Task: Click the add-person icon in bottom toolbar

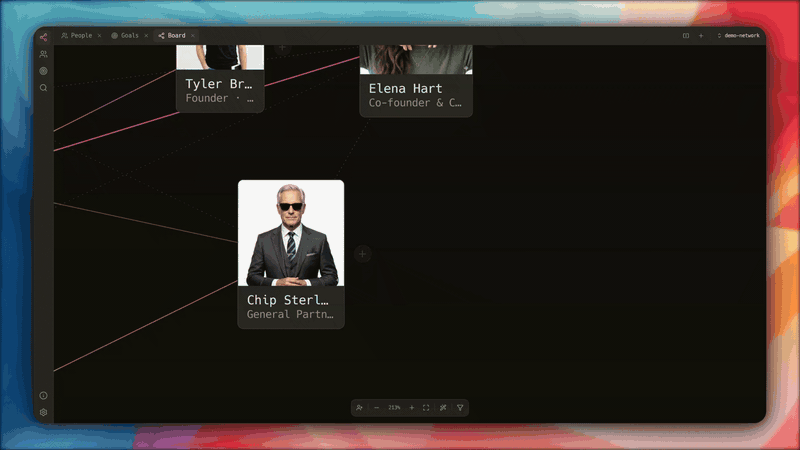Action: tap(359, 408)
